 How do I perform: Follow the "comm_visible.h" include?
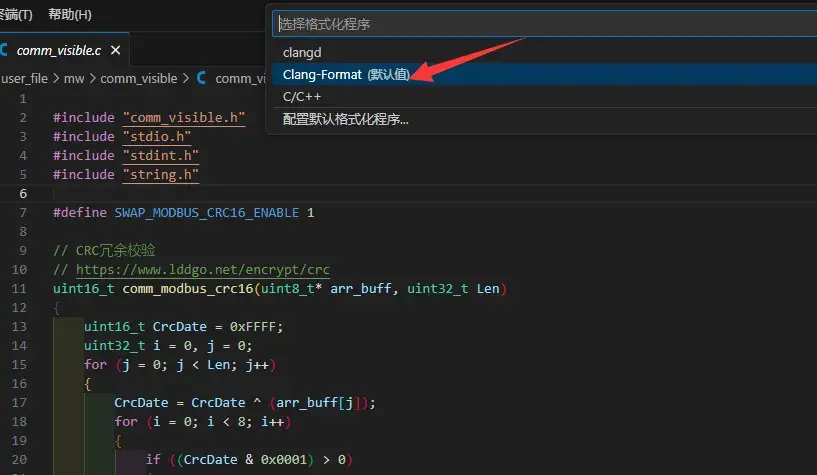click(x=184, y=118)
